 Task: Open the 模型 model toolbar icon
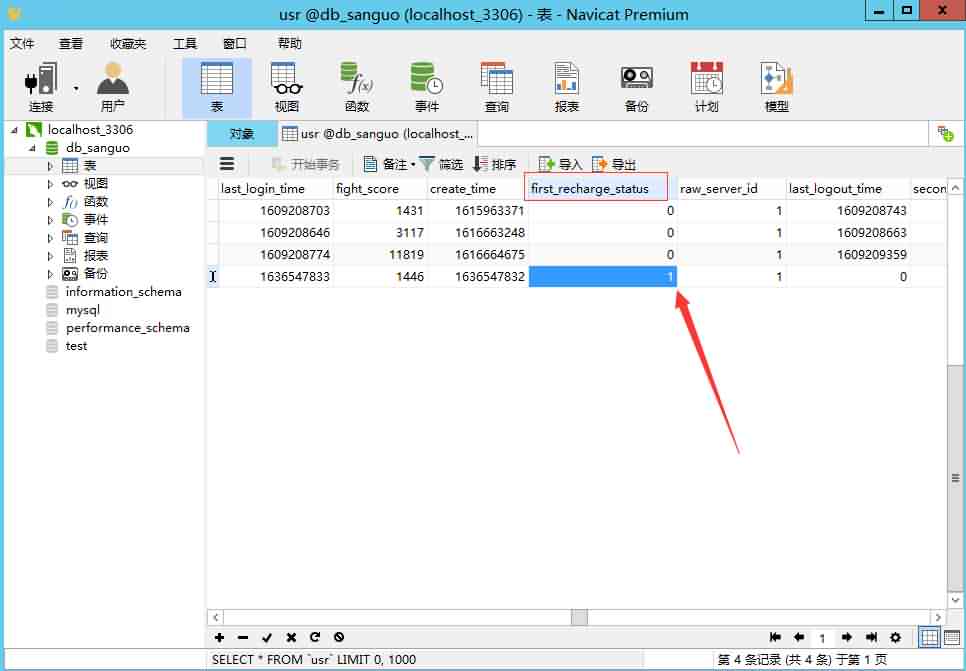coord(776,86)
